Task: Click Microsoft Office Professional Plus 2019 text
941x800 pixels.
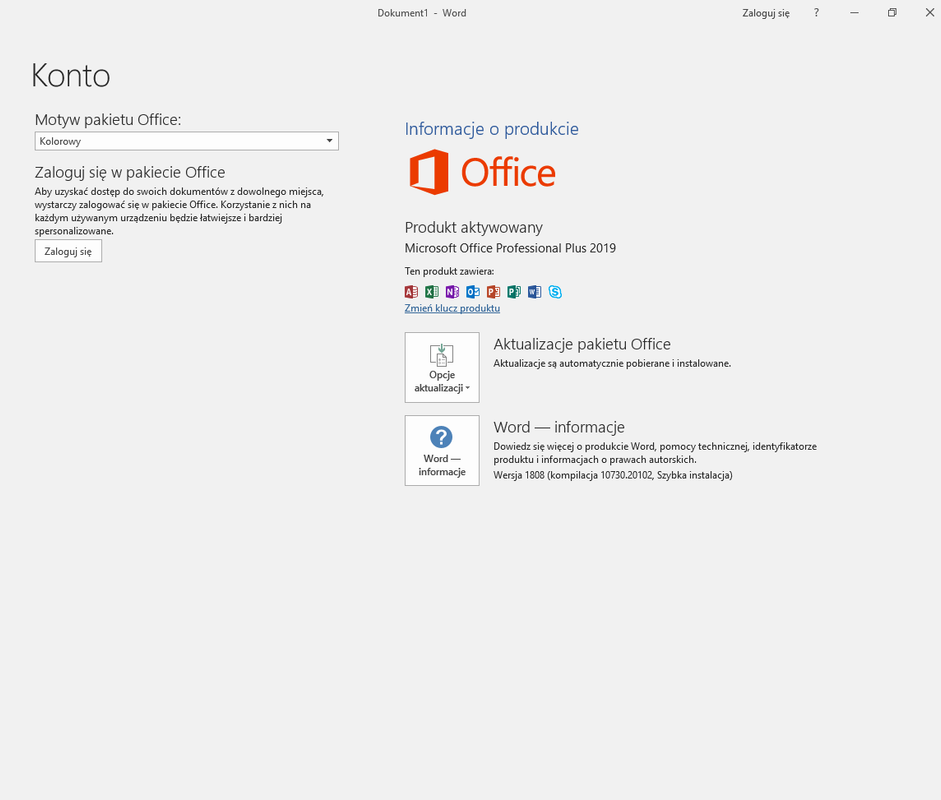Action: click(510, 248)
